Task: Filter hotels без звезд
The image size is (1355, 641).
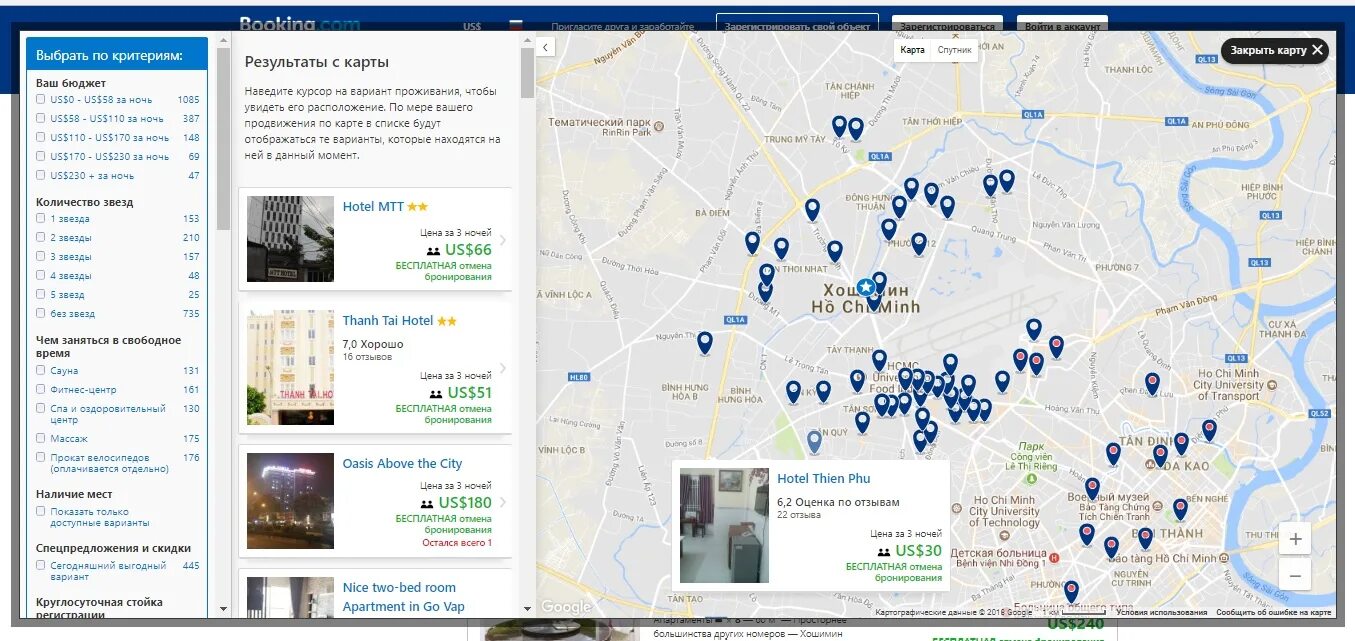Action: [x=40, y=314]
